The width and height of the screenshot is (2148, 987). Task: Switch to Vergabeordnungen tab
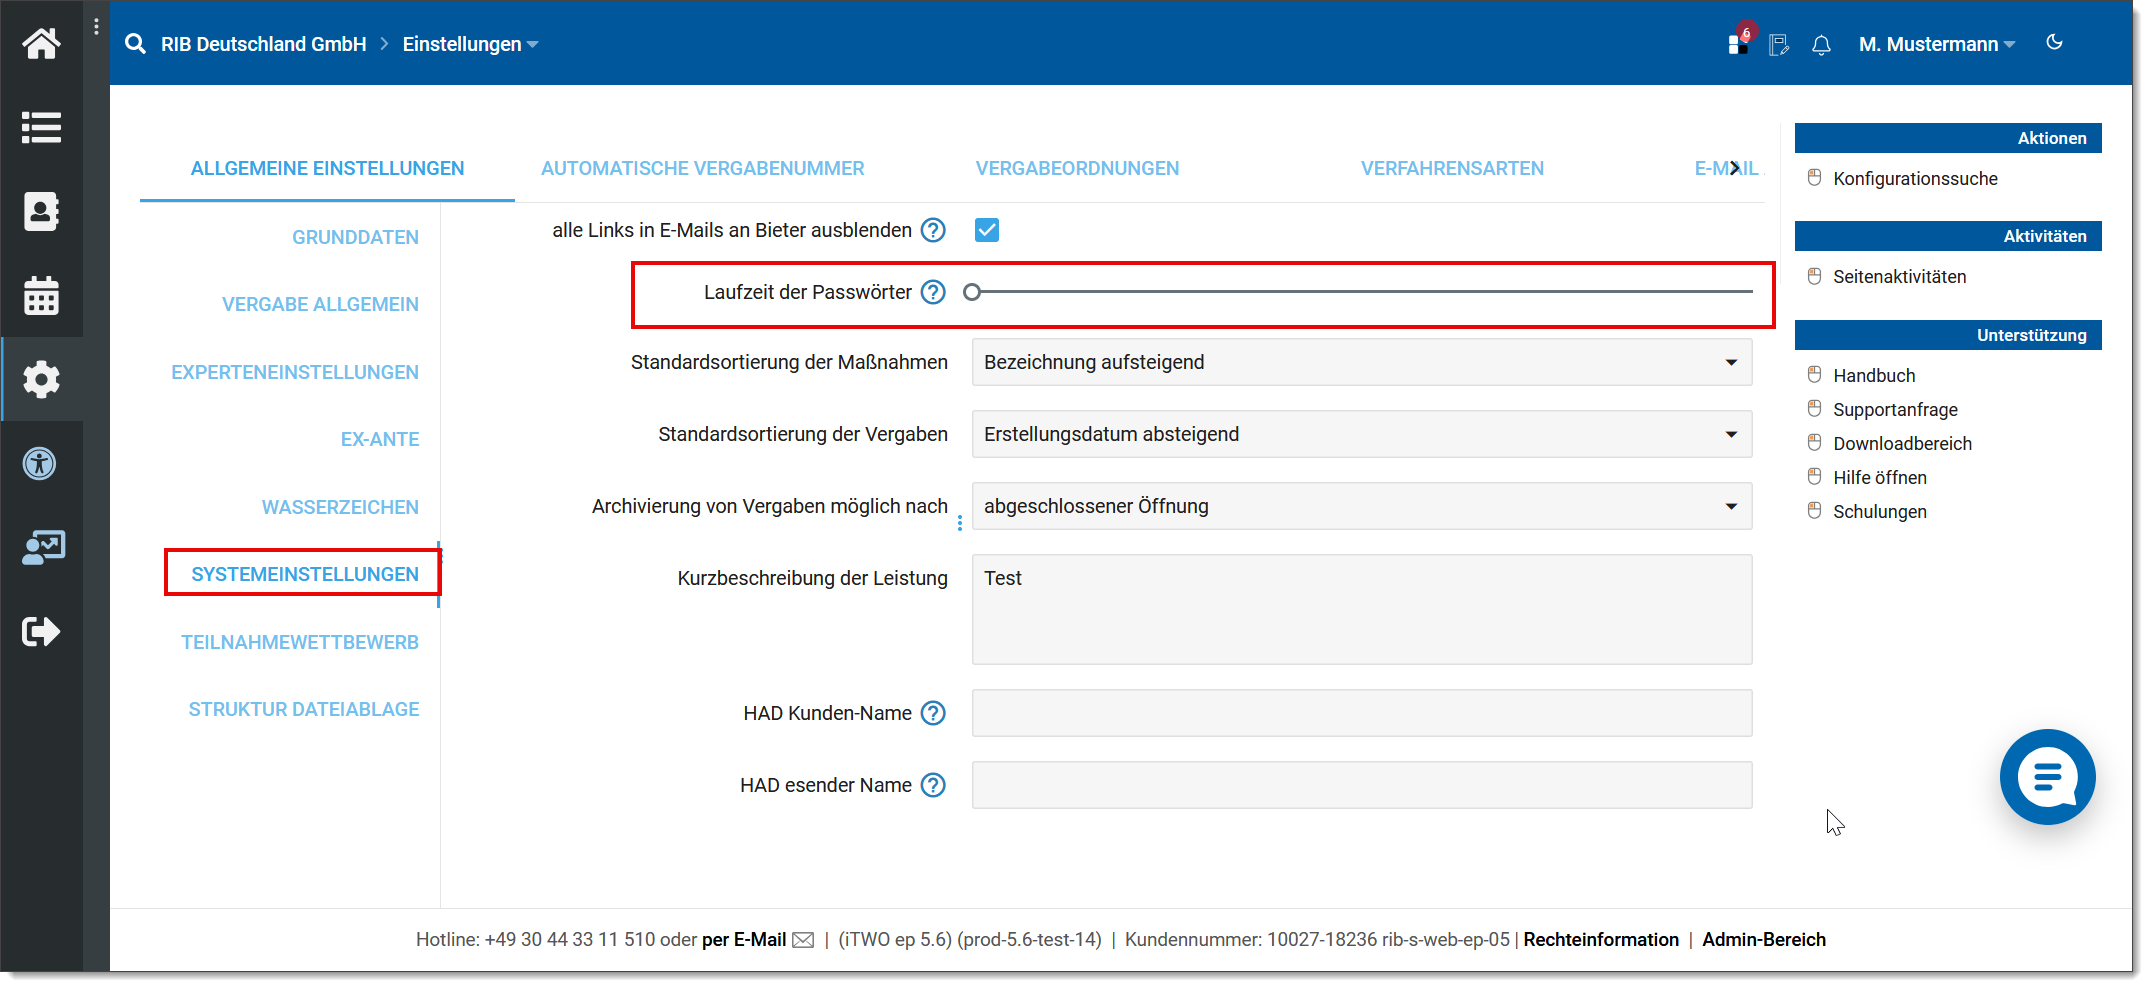1077,169
